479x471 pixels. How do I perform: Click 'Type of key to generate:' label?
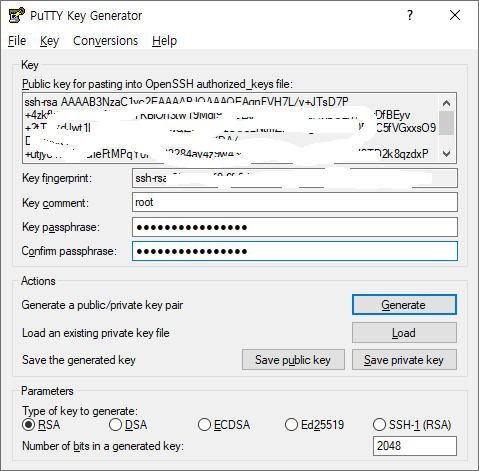[x=80, y=411]
